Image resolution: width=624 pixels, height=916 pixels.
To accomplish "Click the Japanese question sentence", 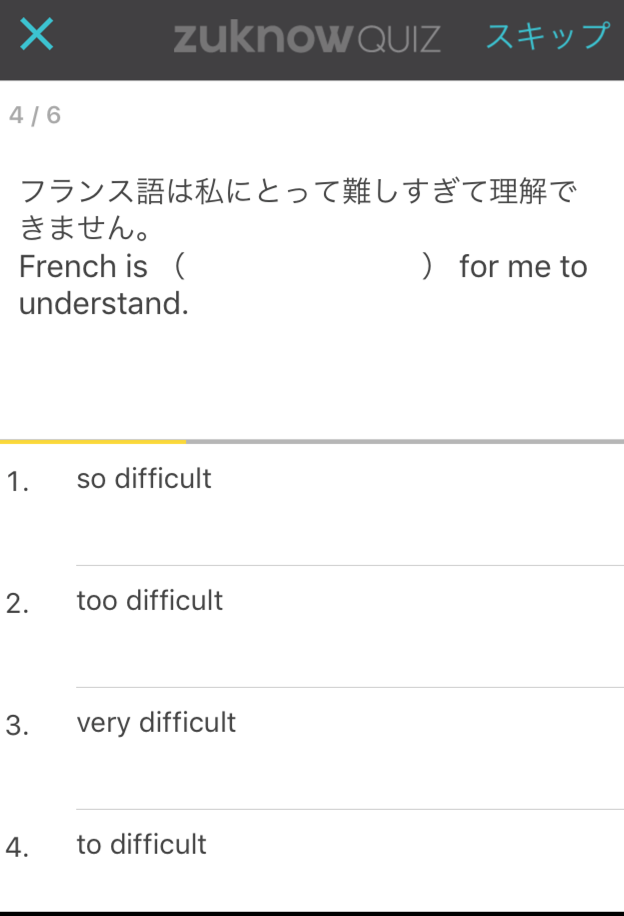I will 298,209.
